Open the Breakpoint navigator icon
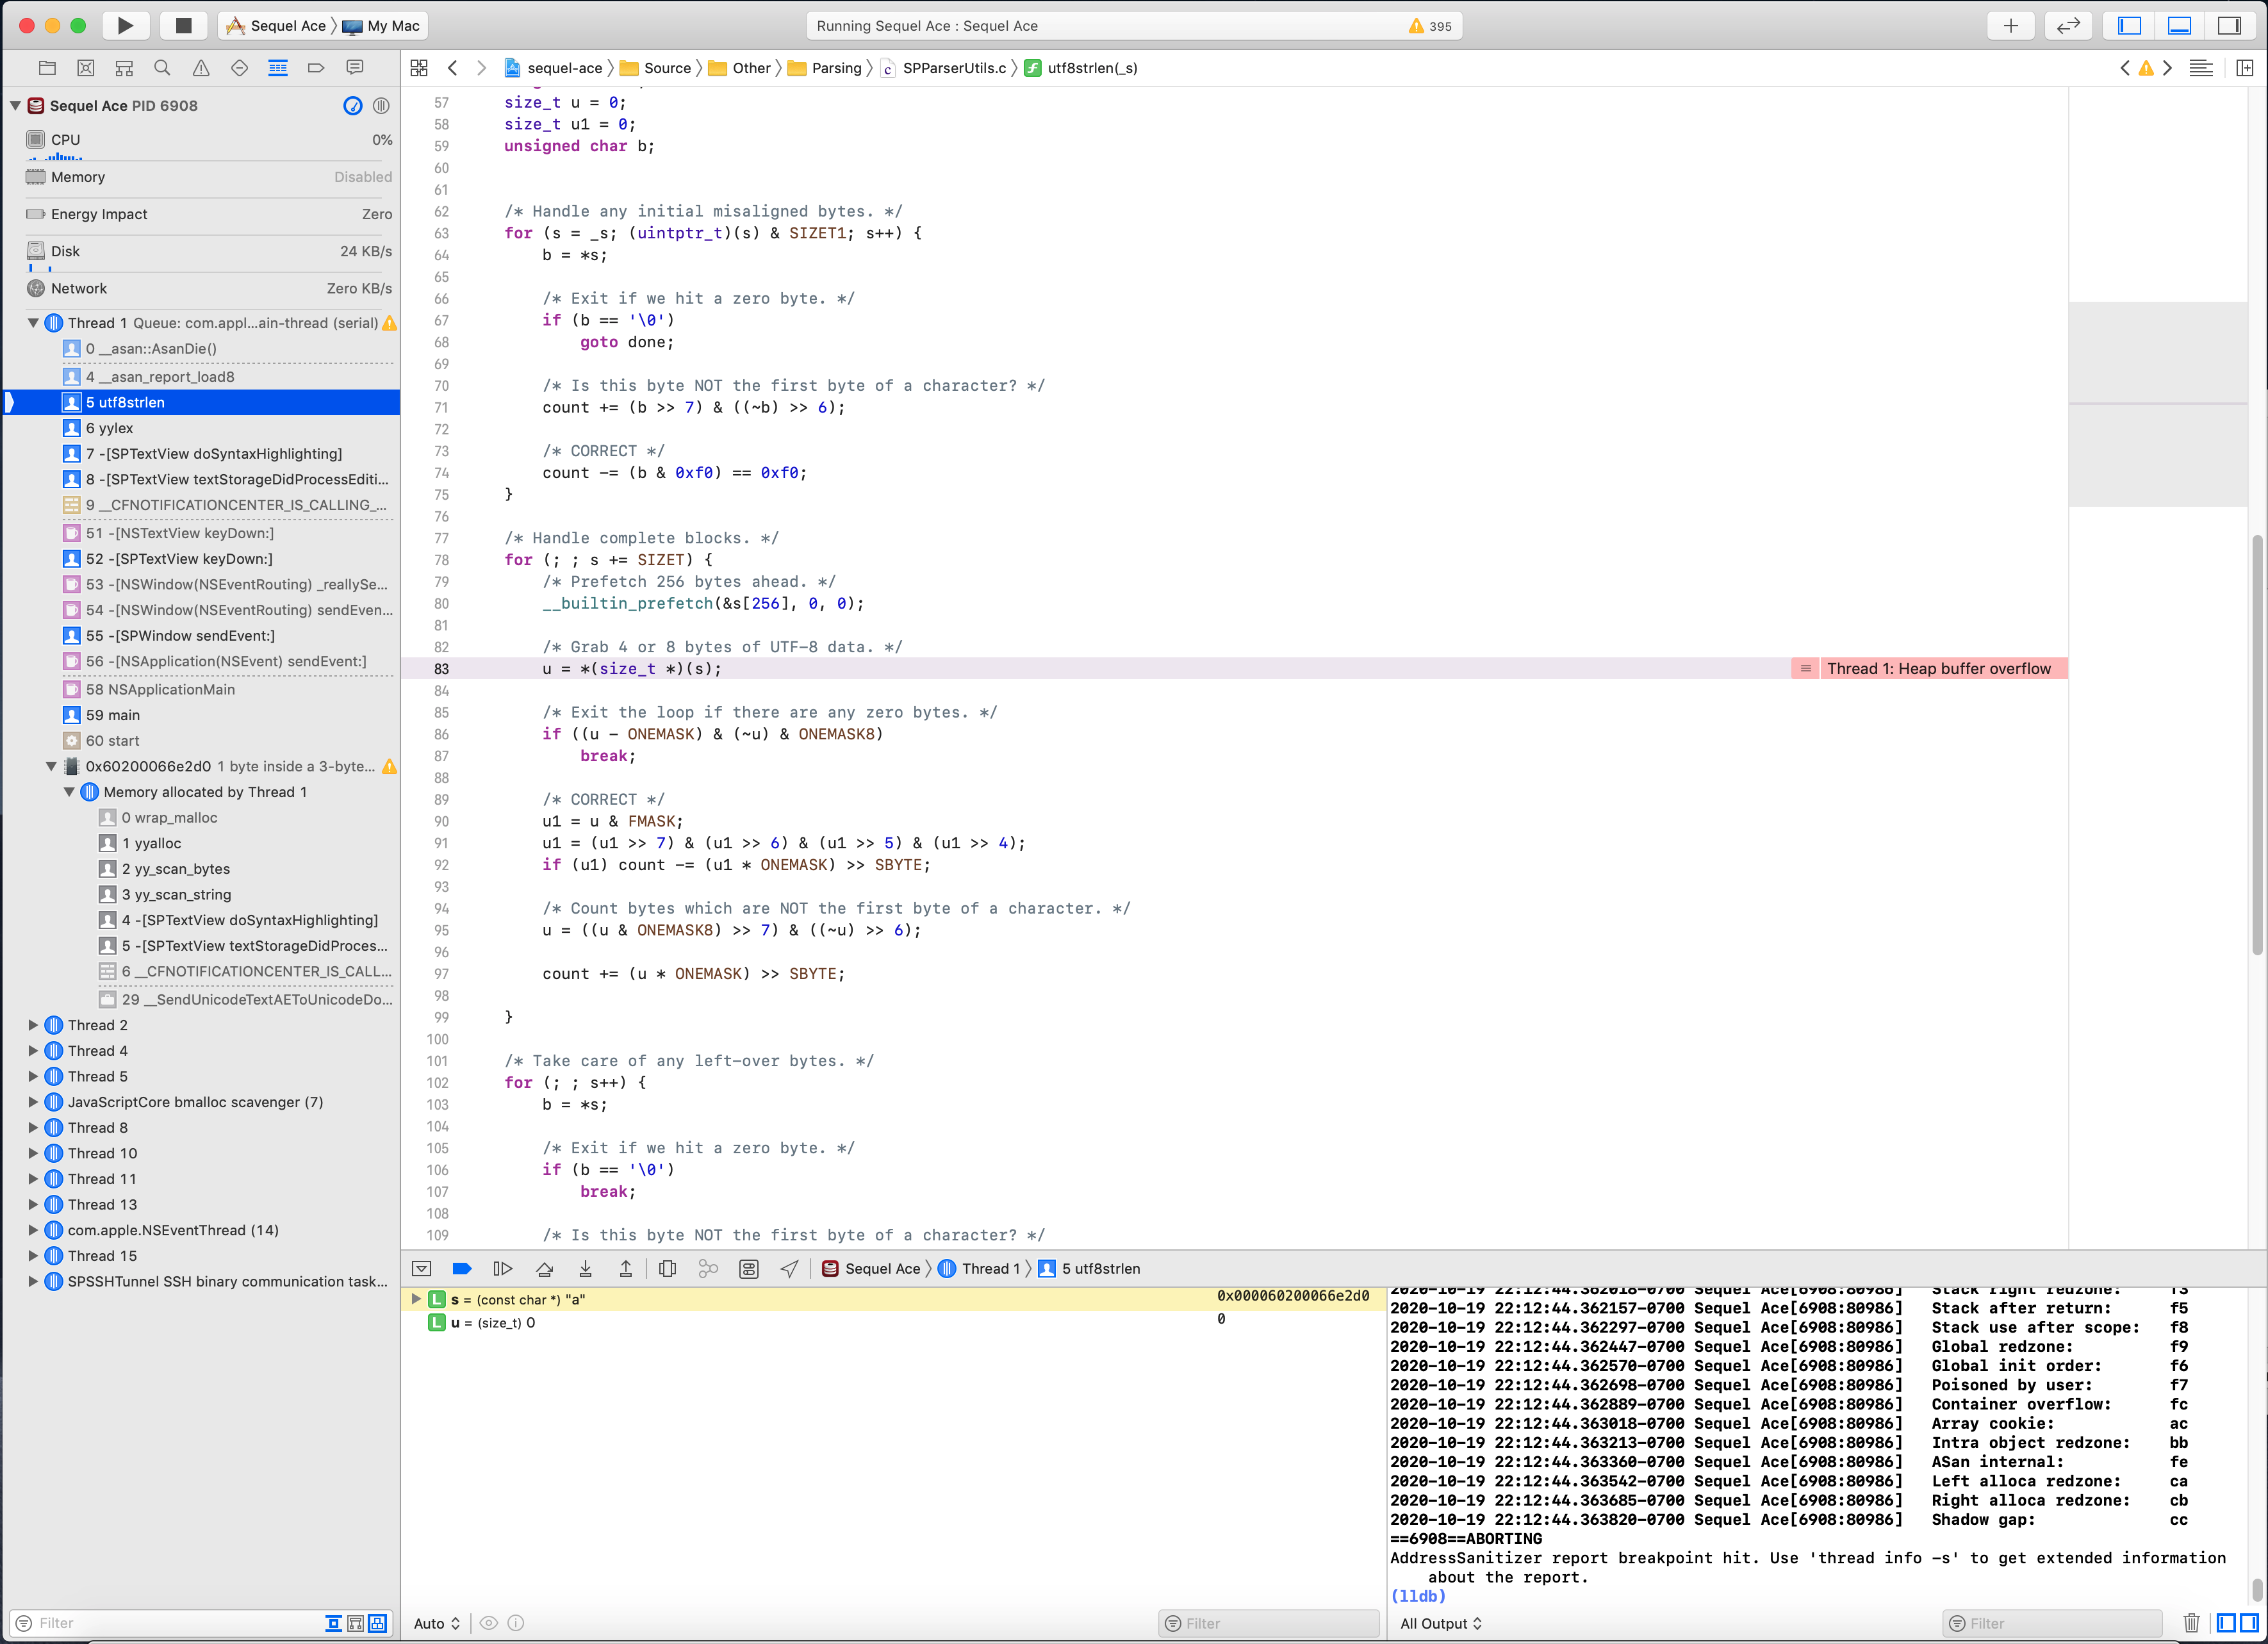 (x=316, y=68)
